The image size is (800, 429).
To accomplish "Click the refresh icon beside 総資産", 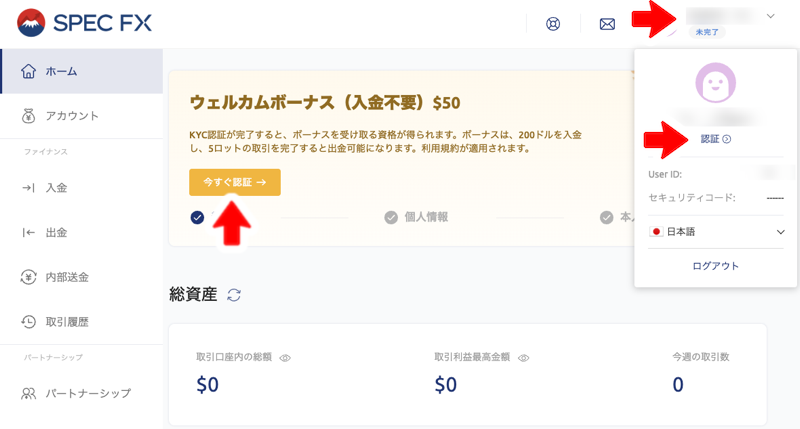I will [x=235, y=295].
